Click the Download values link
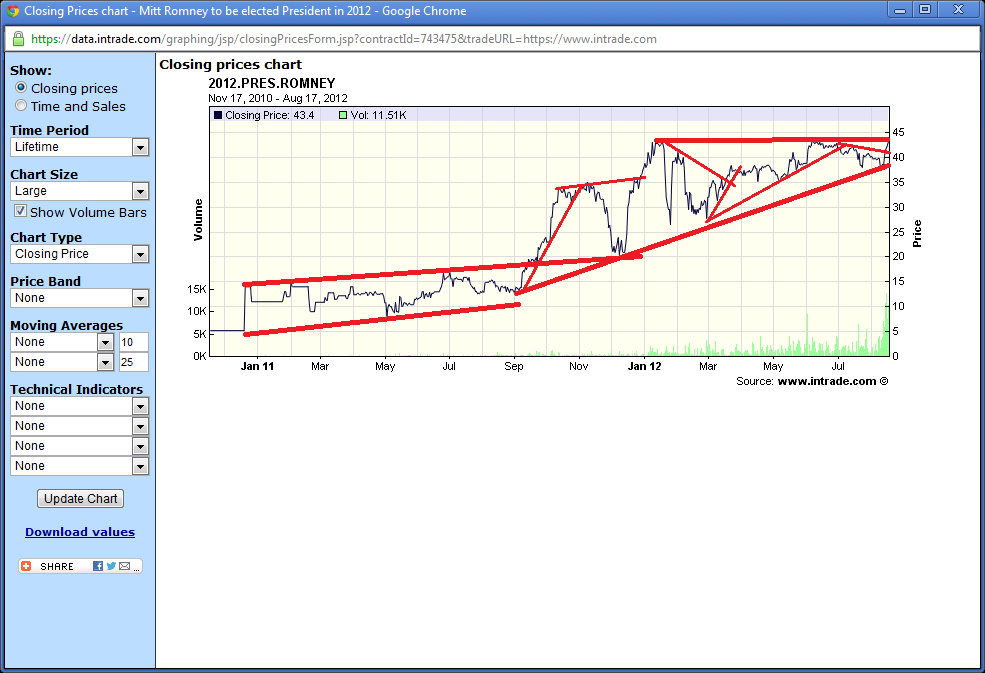985x673 pixels. [80, 532]
